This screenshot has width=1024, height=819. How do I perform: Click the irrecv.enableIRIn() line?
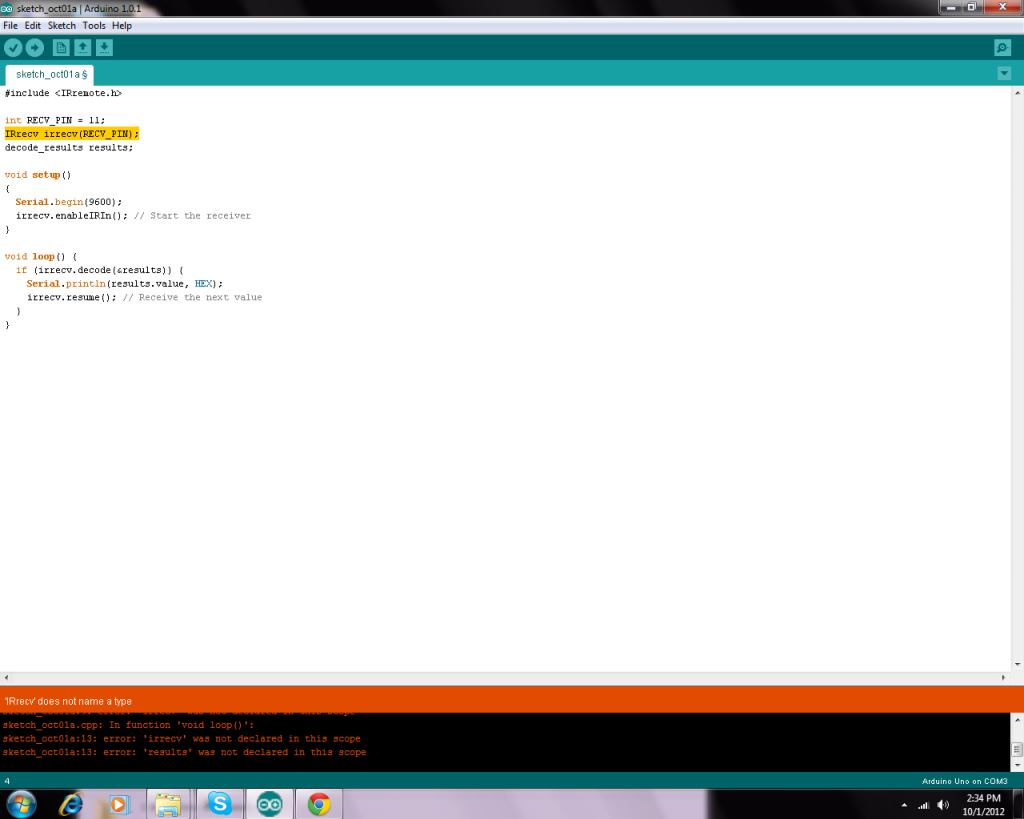pos(133,216)
